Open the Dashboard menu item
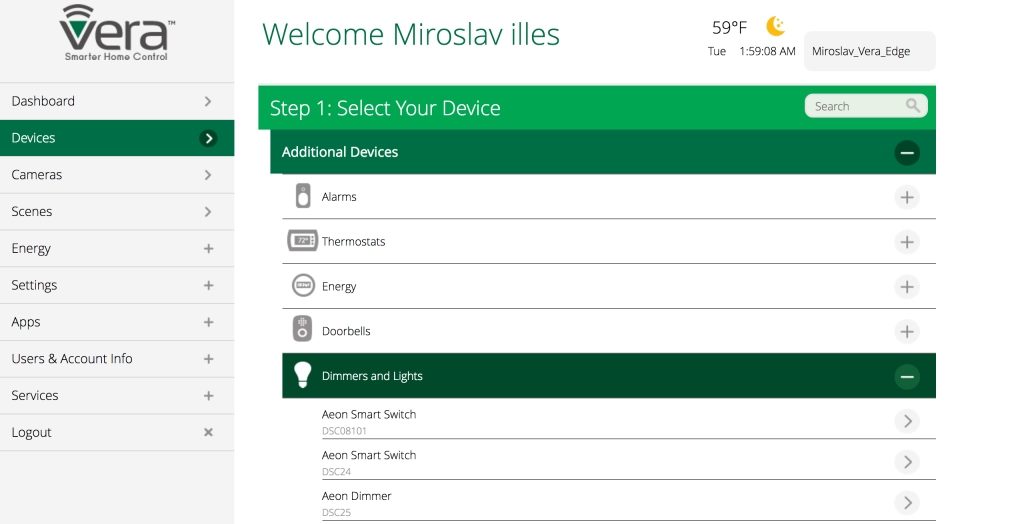The image size is (1024, 524). point(116,101)
